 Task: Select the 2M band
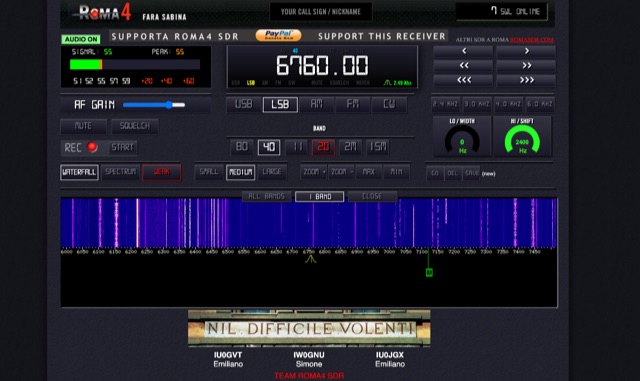pos(351,147)
